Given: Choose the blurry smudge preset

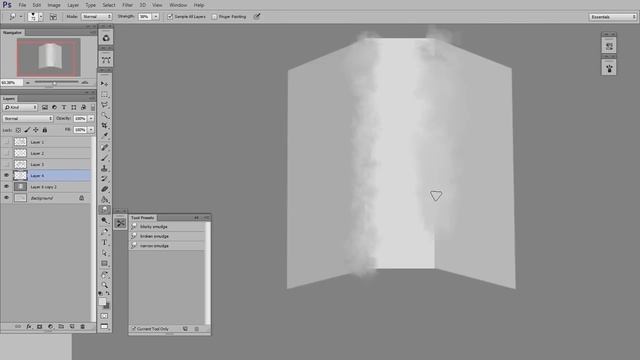Looking at the screenshot, I should click(x=167, y=227).
